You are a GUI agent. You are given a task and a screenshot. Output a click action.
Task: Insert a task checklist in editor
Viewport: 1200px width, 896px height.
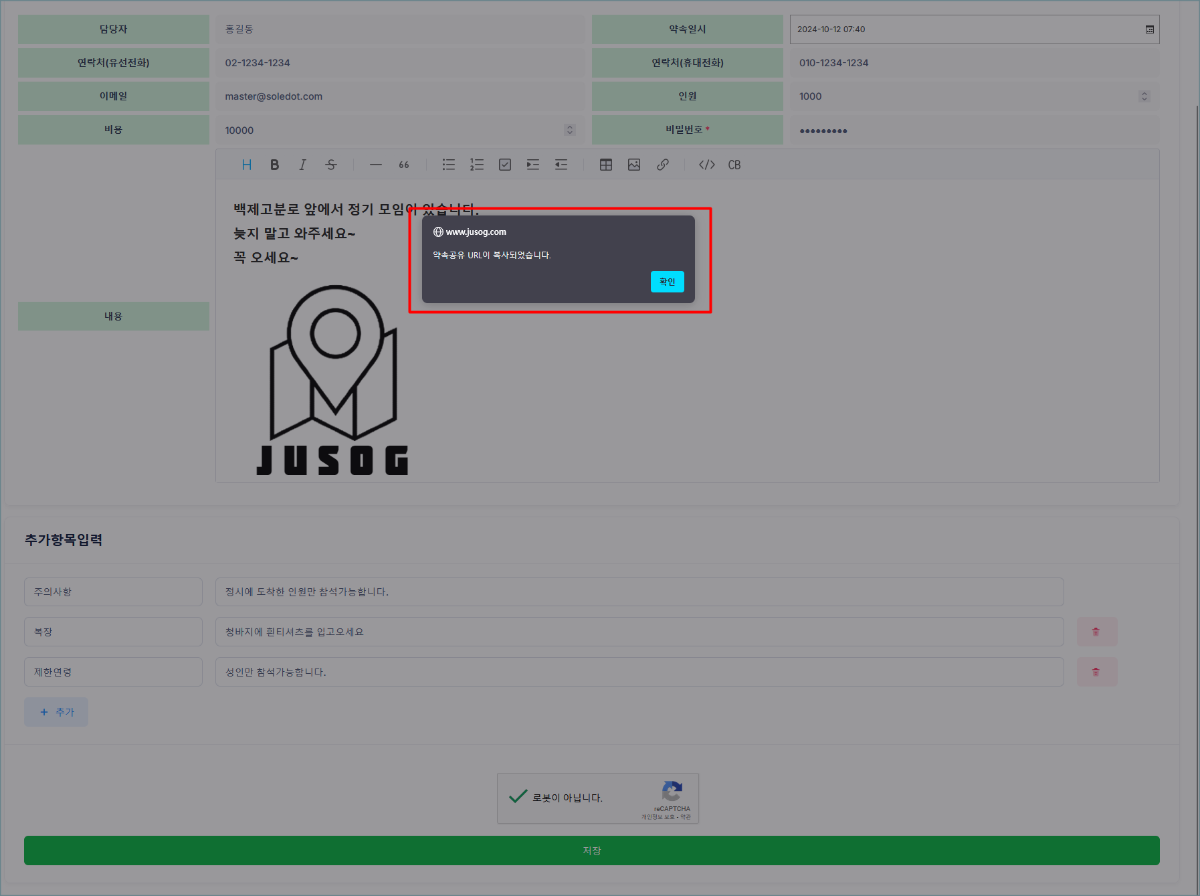click(505, 165)
